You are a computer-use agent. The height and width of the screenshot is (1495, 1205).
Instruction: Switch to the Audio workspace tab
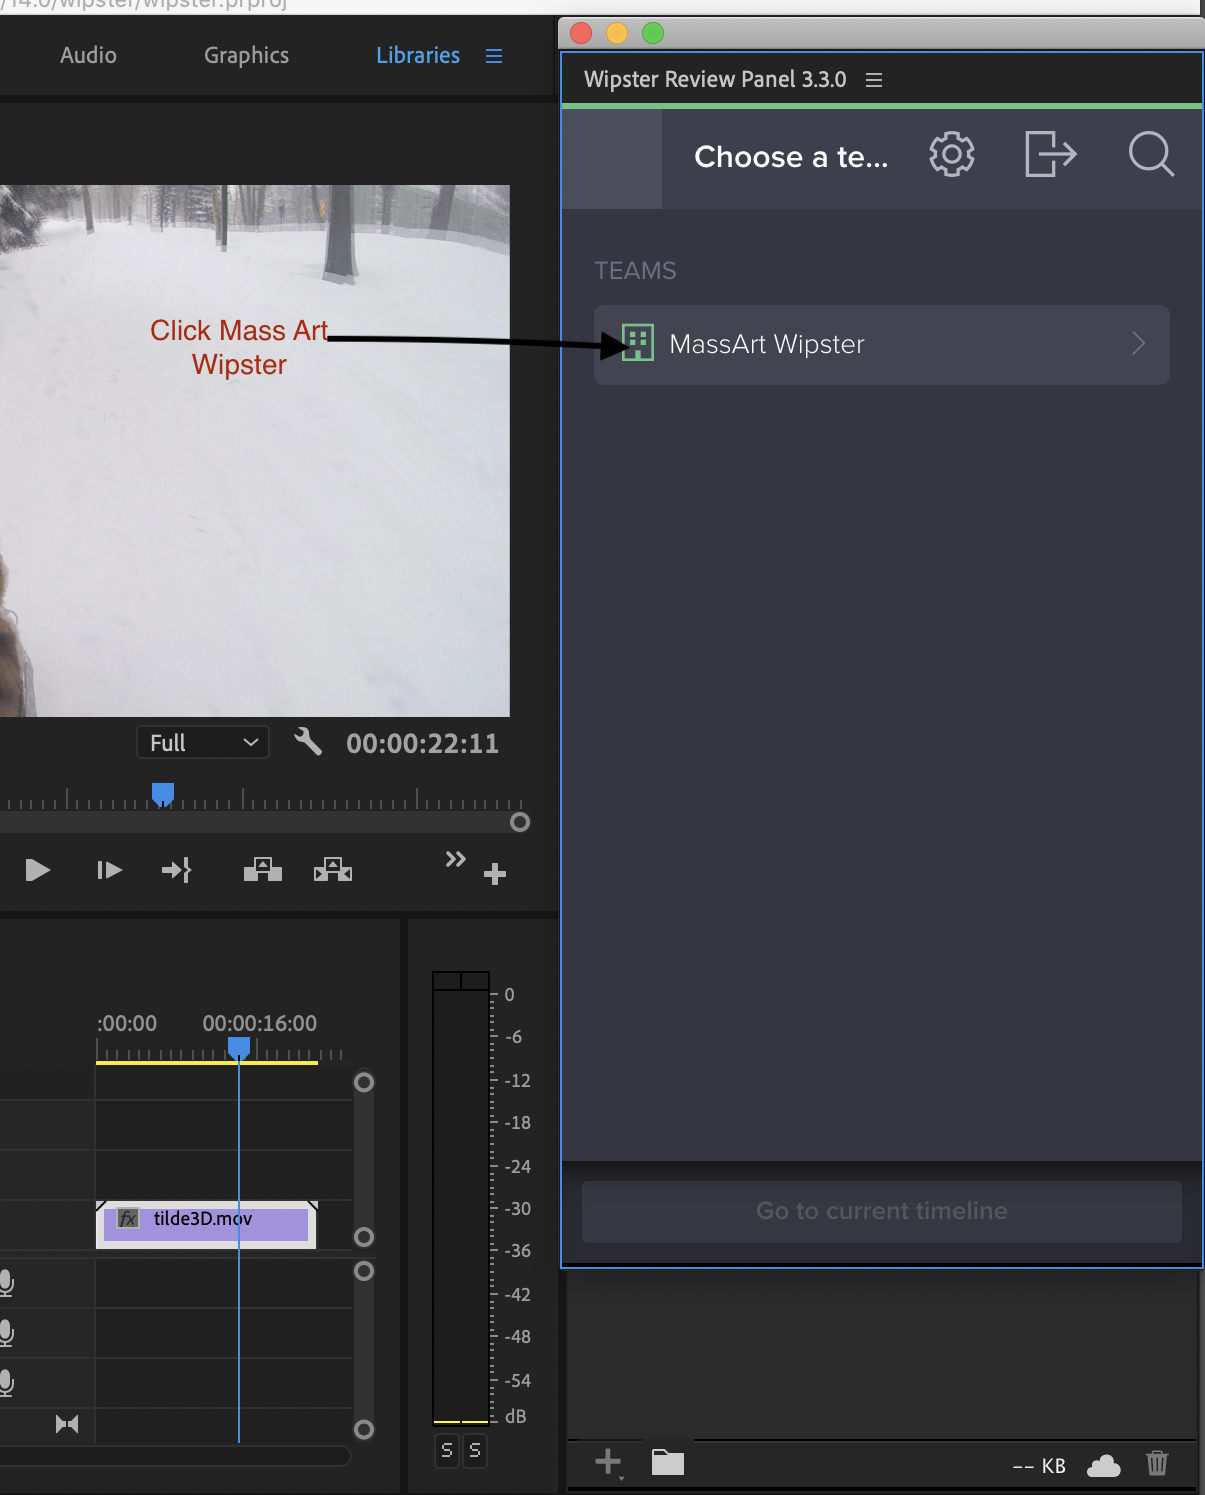point(88,55)
